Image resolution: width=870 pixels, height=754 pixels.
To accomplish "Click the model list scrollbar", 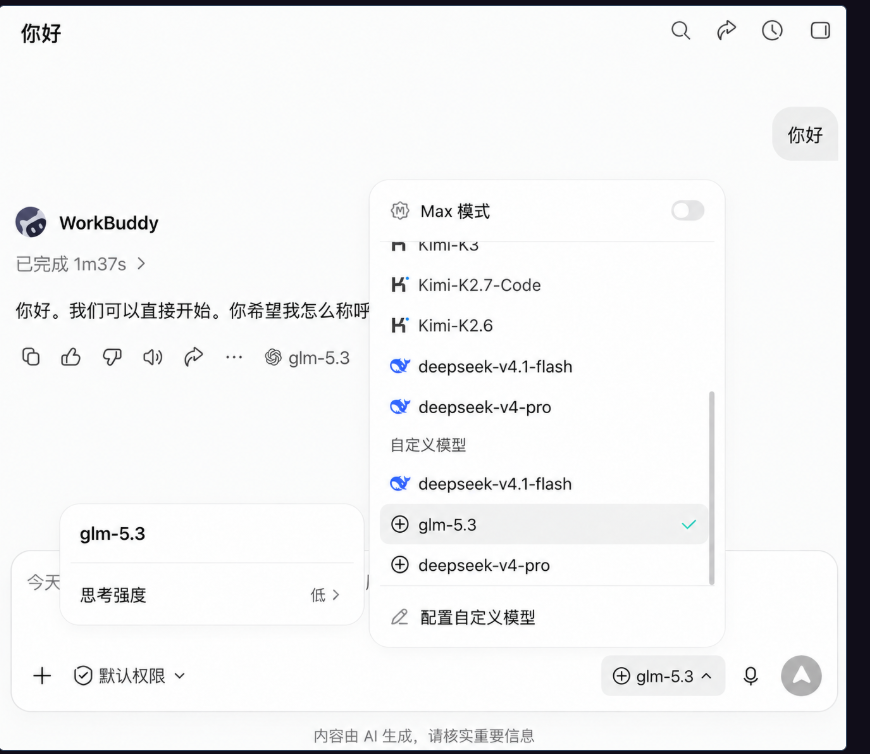I will point(712,488).
